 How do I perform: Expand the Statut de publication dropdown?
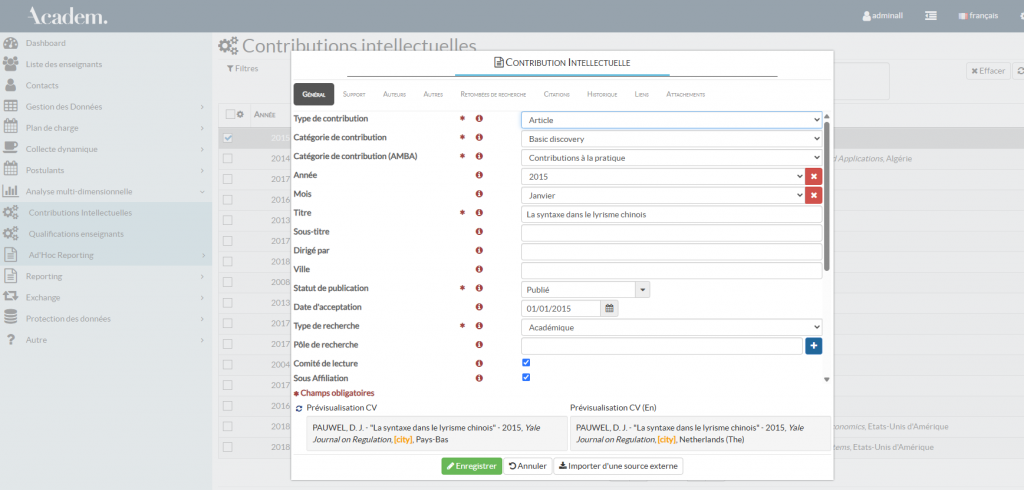coord(643,289)
